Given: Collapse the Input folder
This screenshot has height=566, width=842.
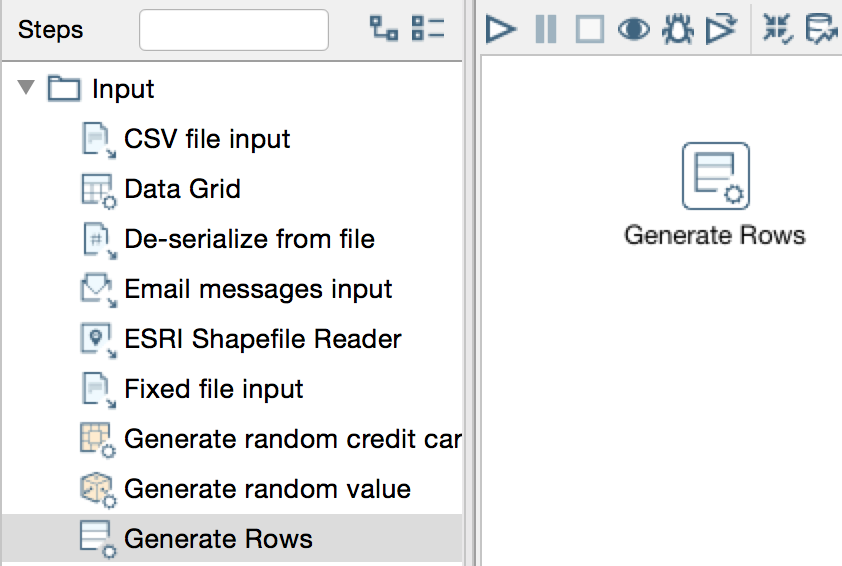Looking at the screenshot, I should click(x=27, y=88).
